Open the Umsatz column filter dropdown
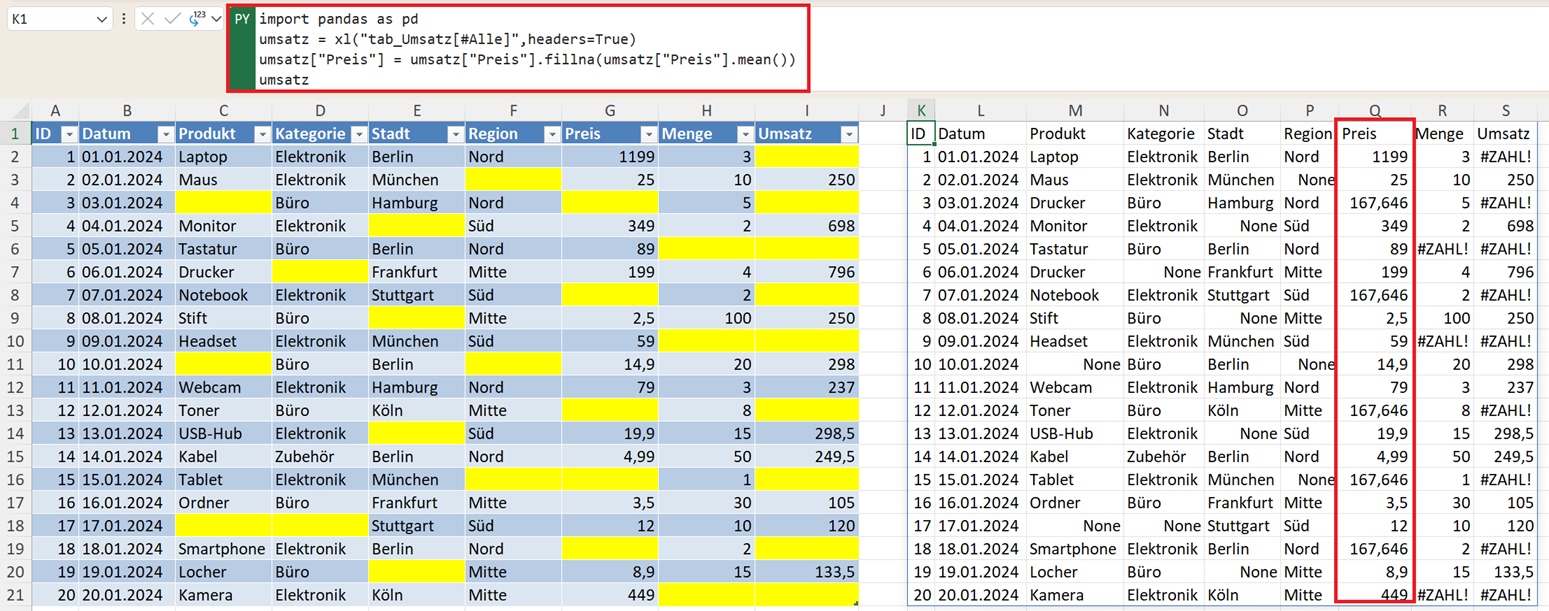1549x611 pixels. click(849, 134)
